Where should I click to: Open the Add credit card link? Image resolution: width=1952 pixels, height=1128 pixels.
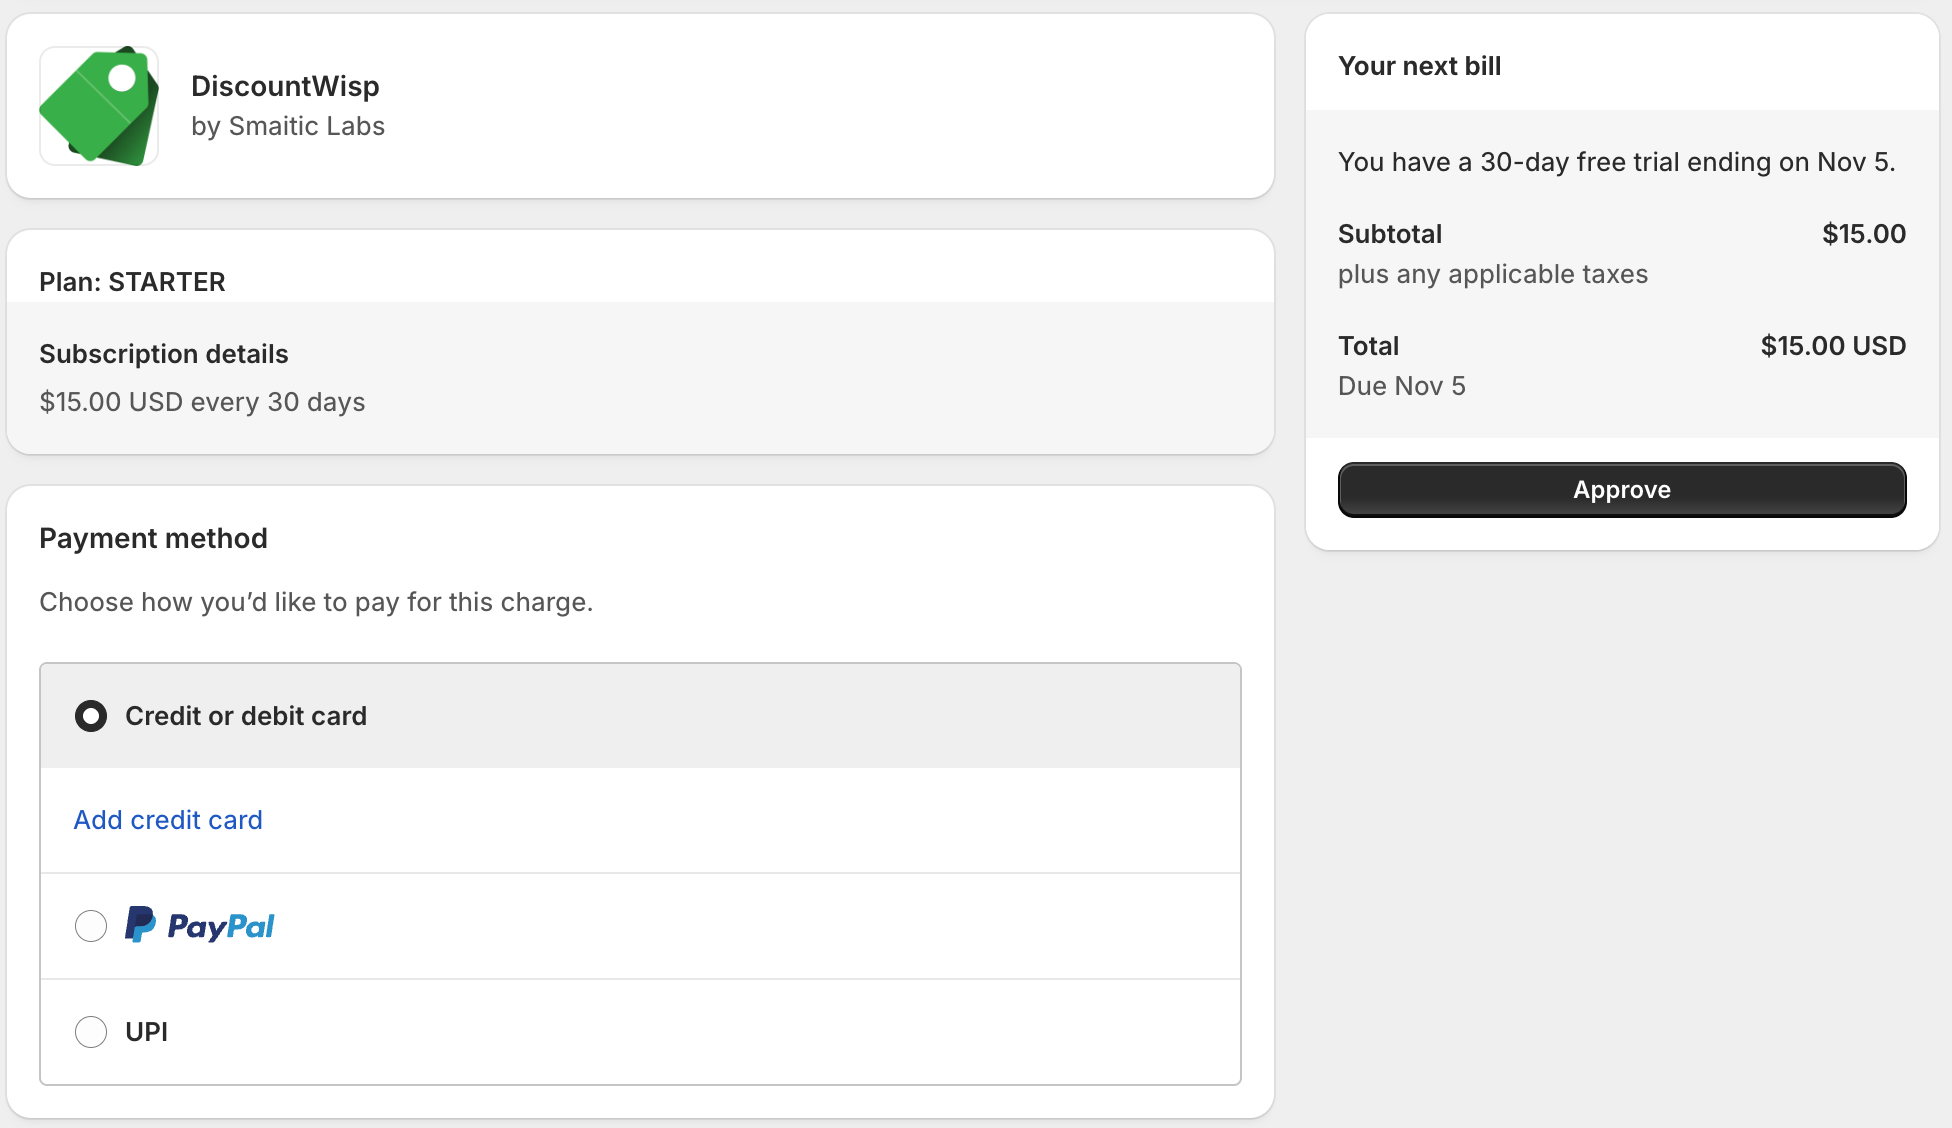[168, 820]
